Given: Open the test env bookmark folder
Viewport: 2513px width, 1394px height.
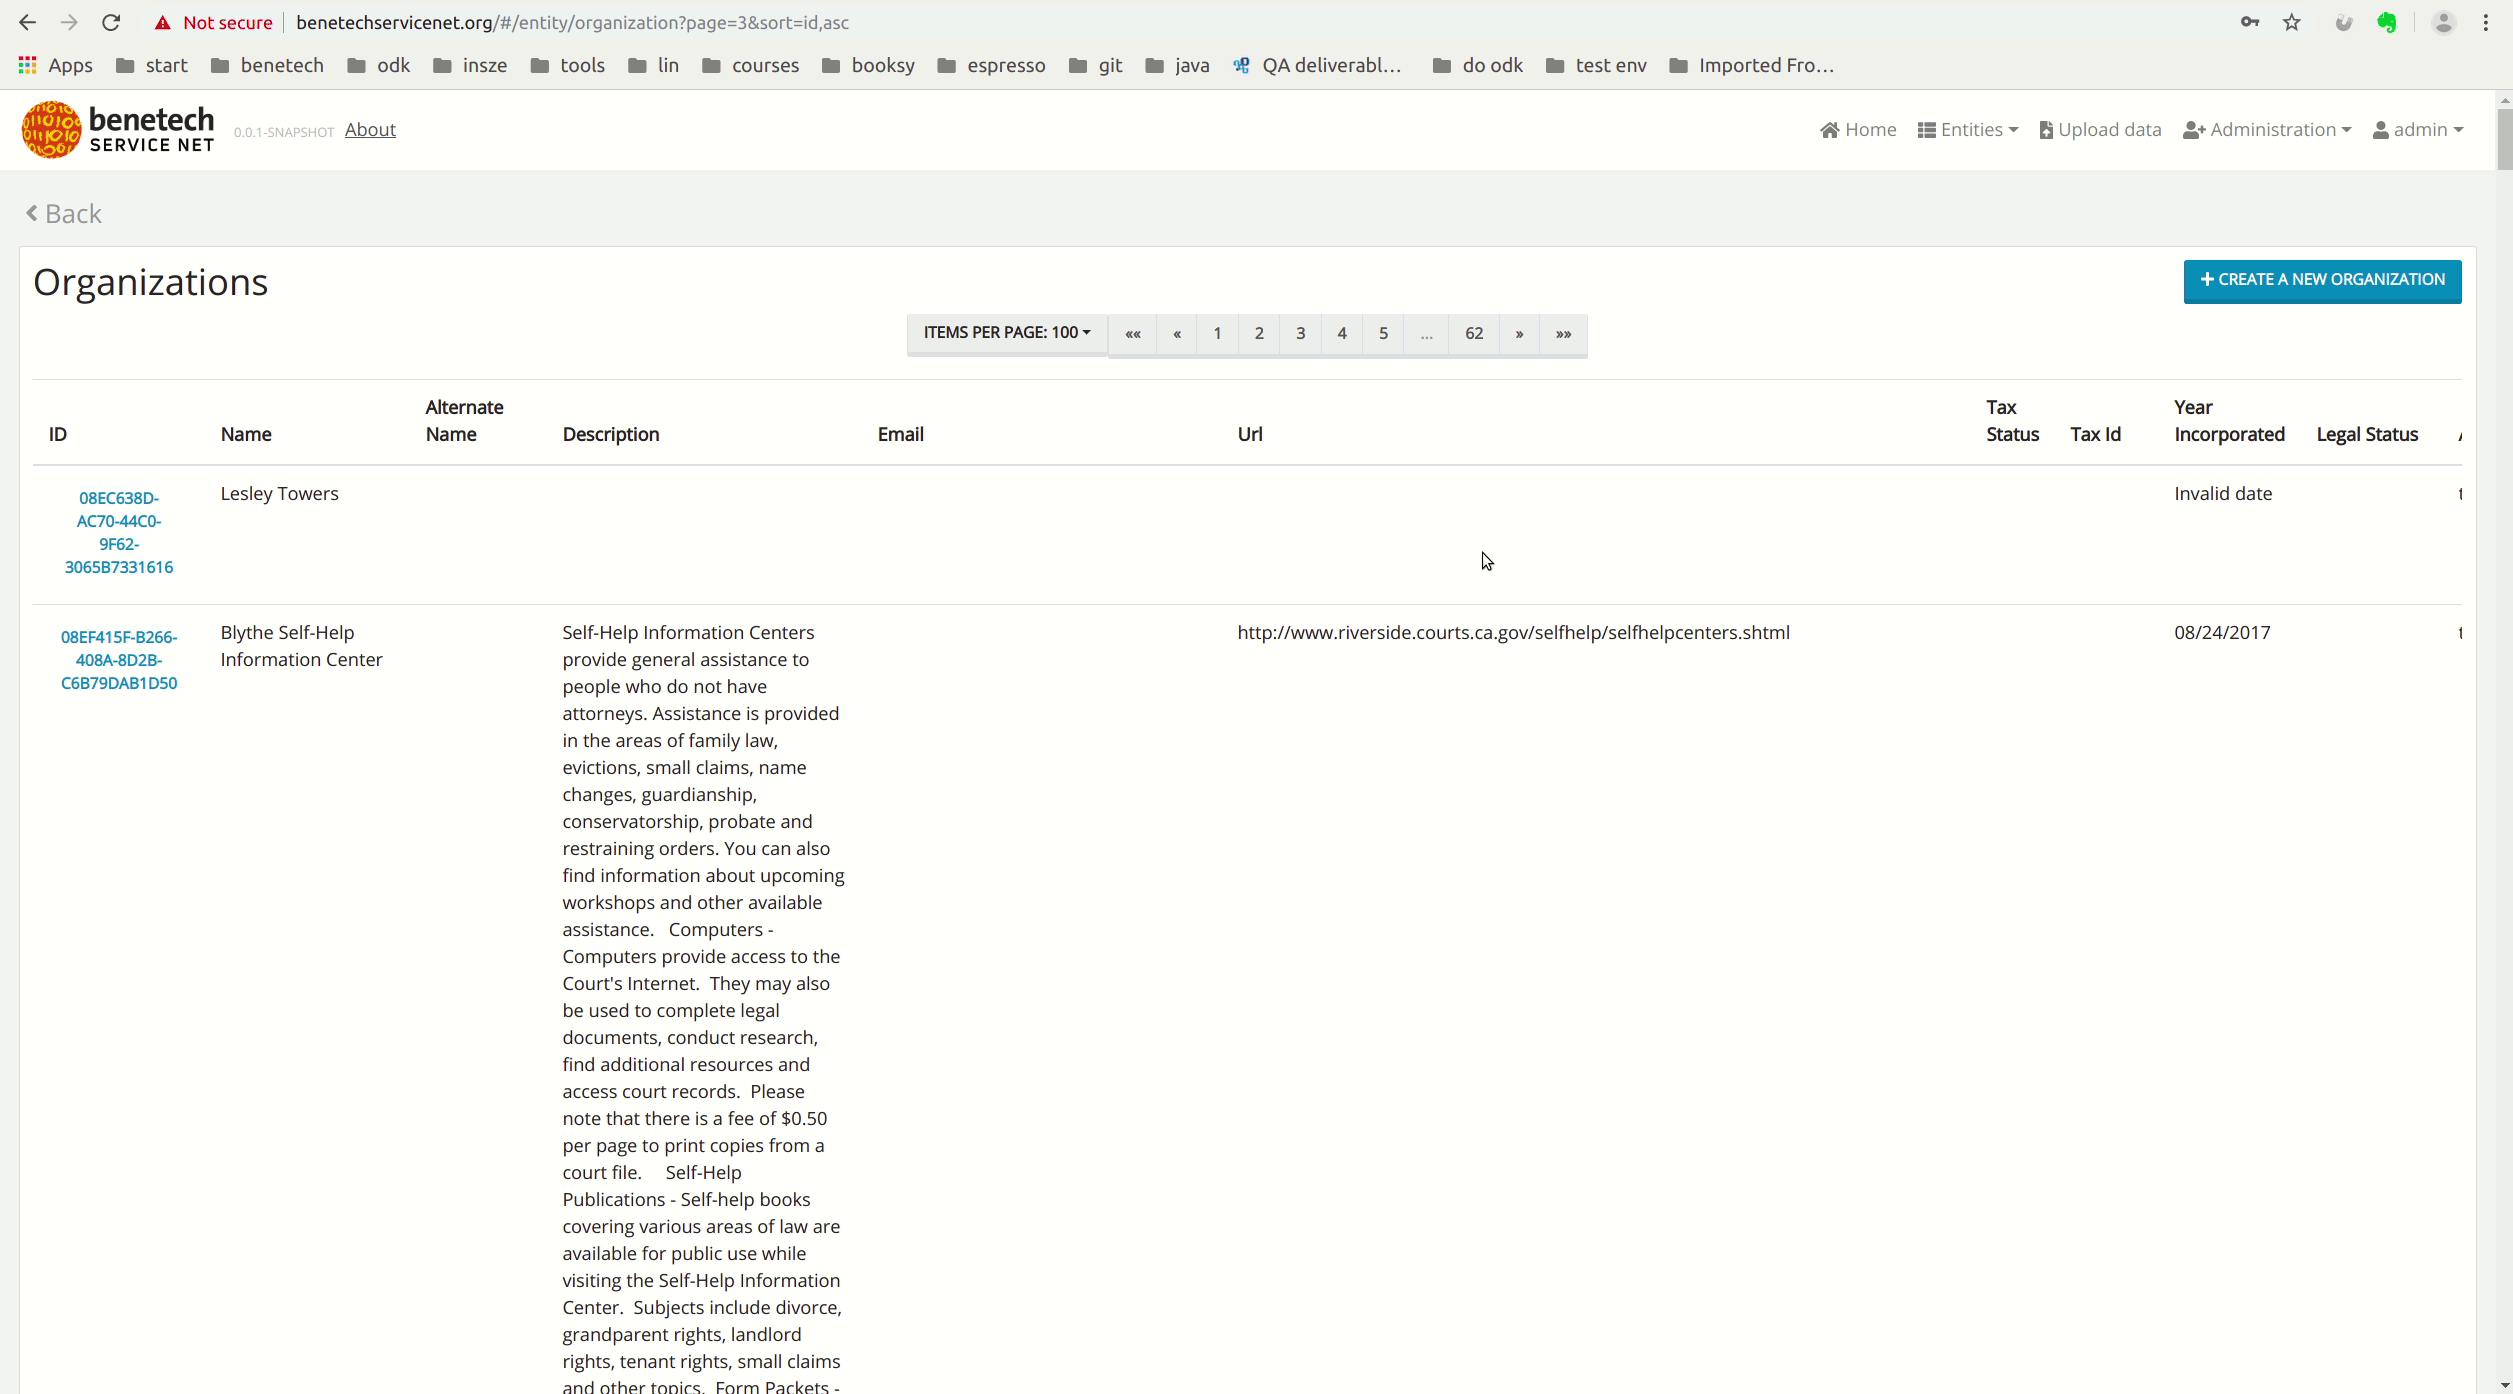Looking at the screenshot, I should pyautogui.click(x=1595, y=65).
